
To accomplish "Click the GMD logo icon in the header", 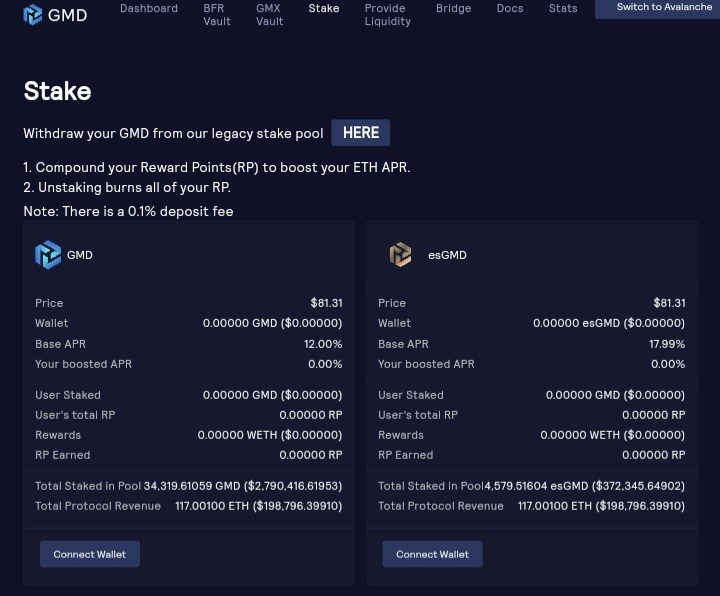I will tap(33, 15).
